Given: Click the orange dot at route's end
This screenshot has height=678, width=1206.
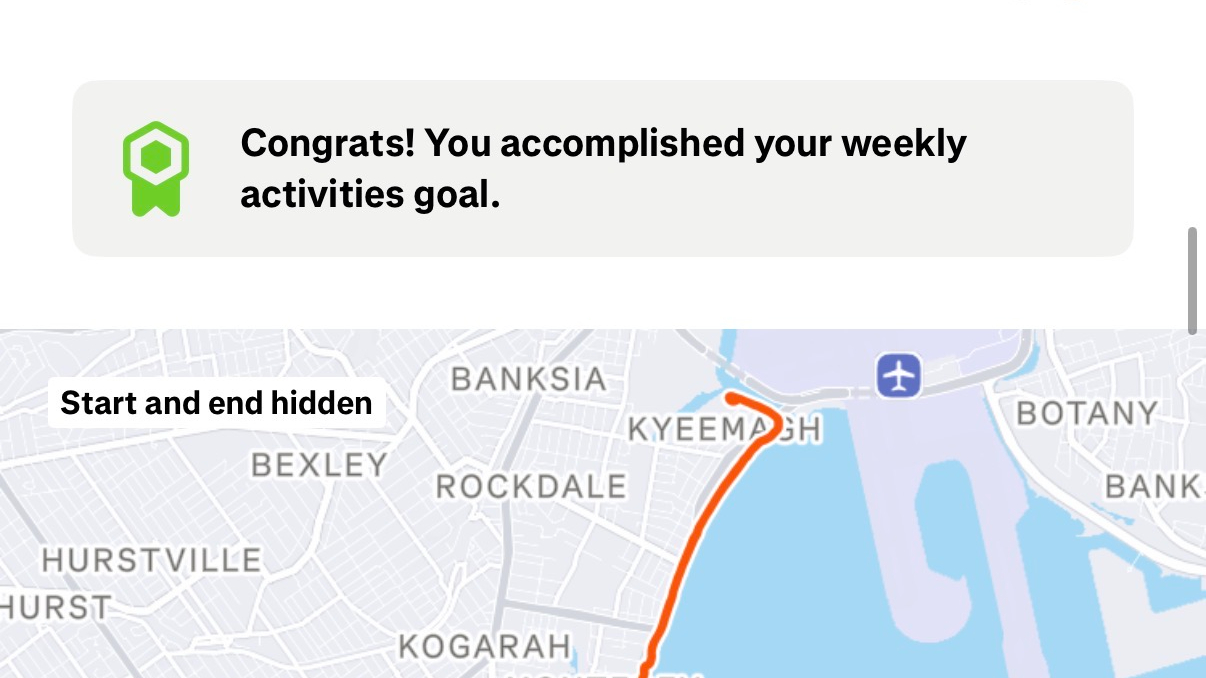Looking at the screenshot, I should click(732, 398).
